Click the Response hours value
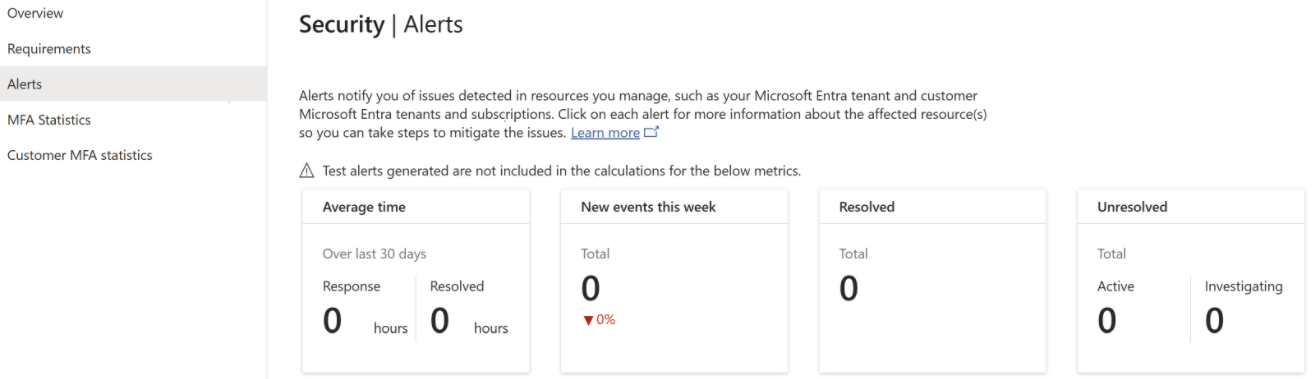1313x379 pixels. click(332, 321)
